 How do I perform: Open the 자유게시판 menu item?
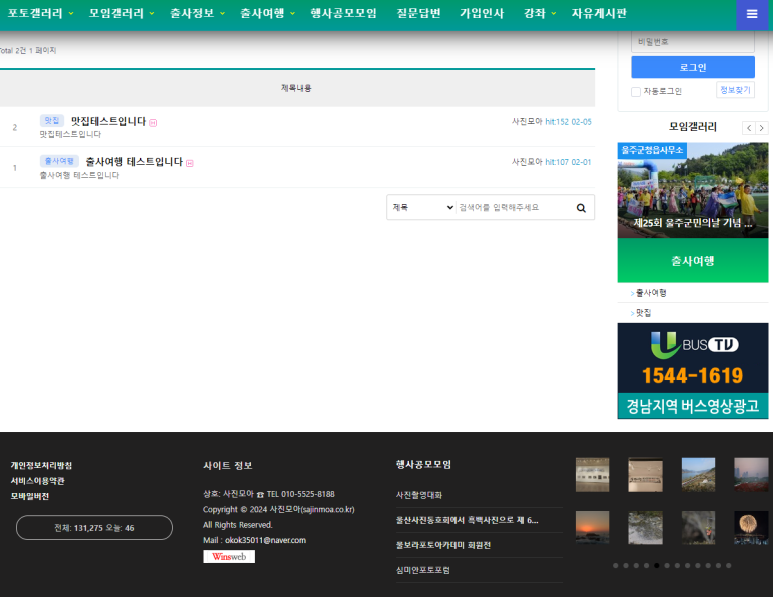click(x=599, y=14)
